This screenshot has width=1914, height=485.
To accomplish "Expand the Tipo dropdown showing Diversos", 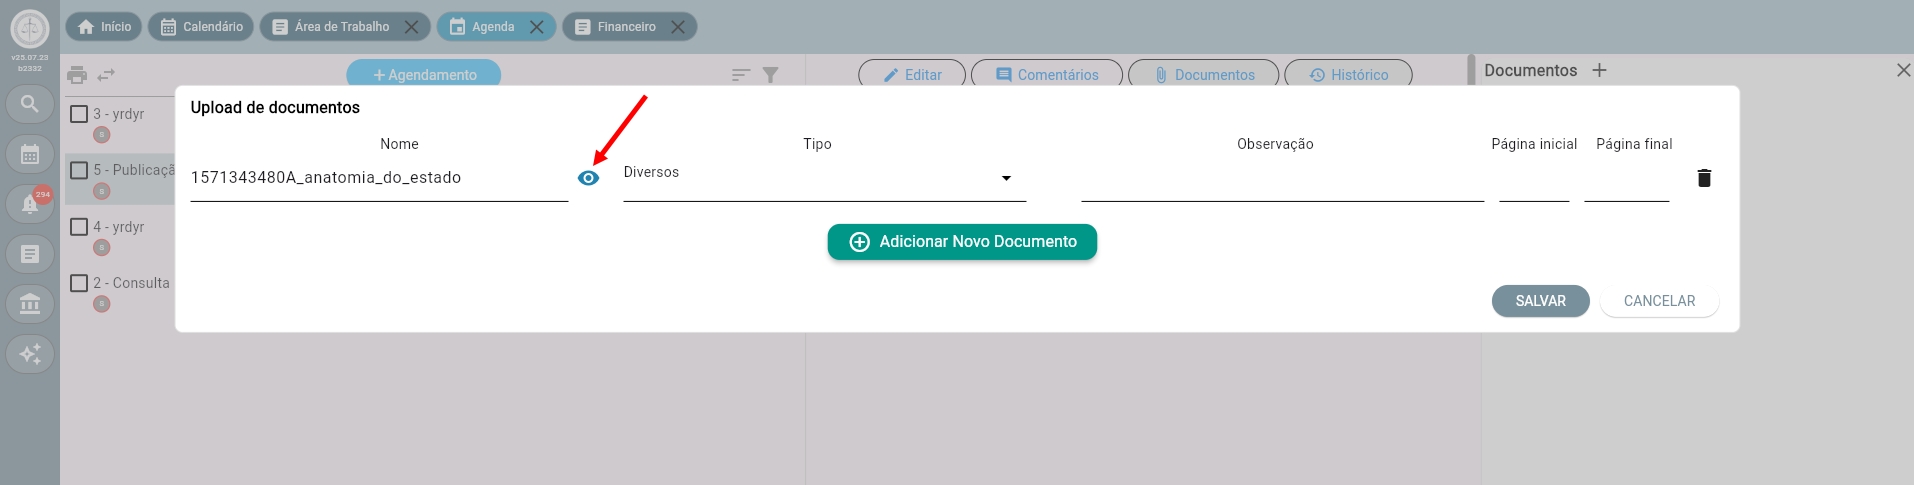I will point(824,178).
